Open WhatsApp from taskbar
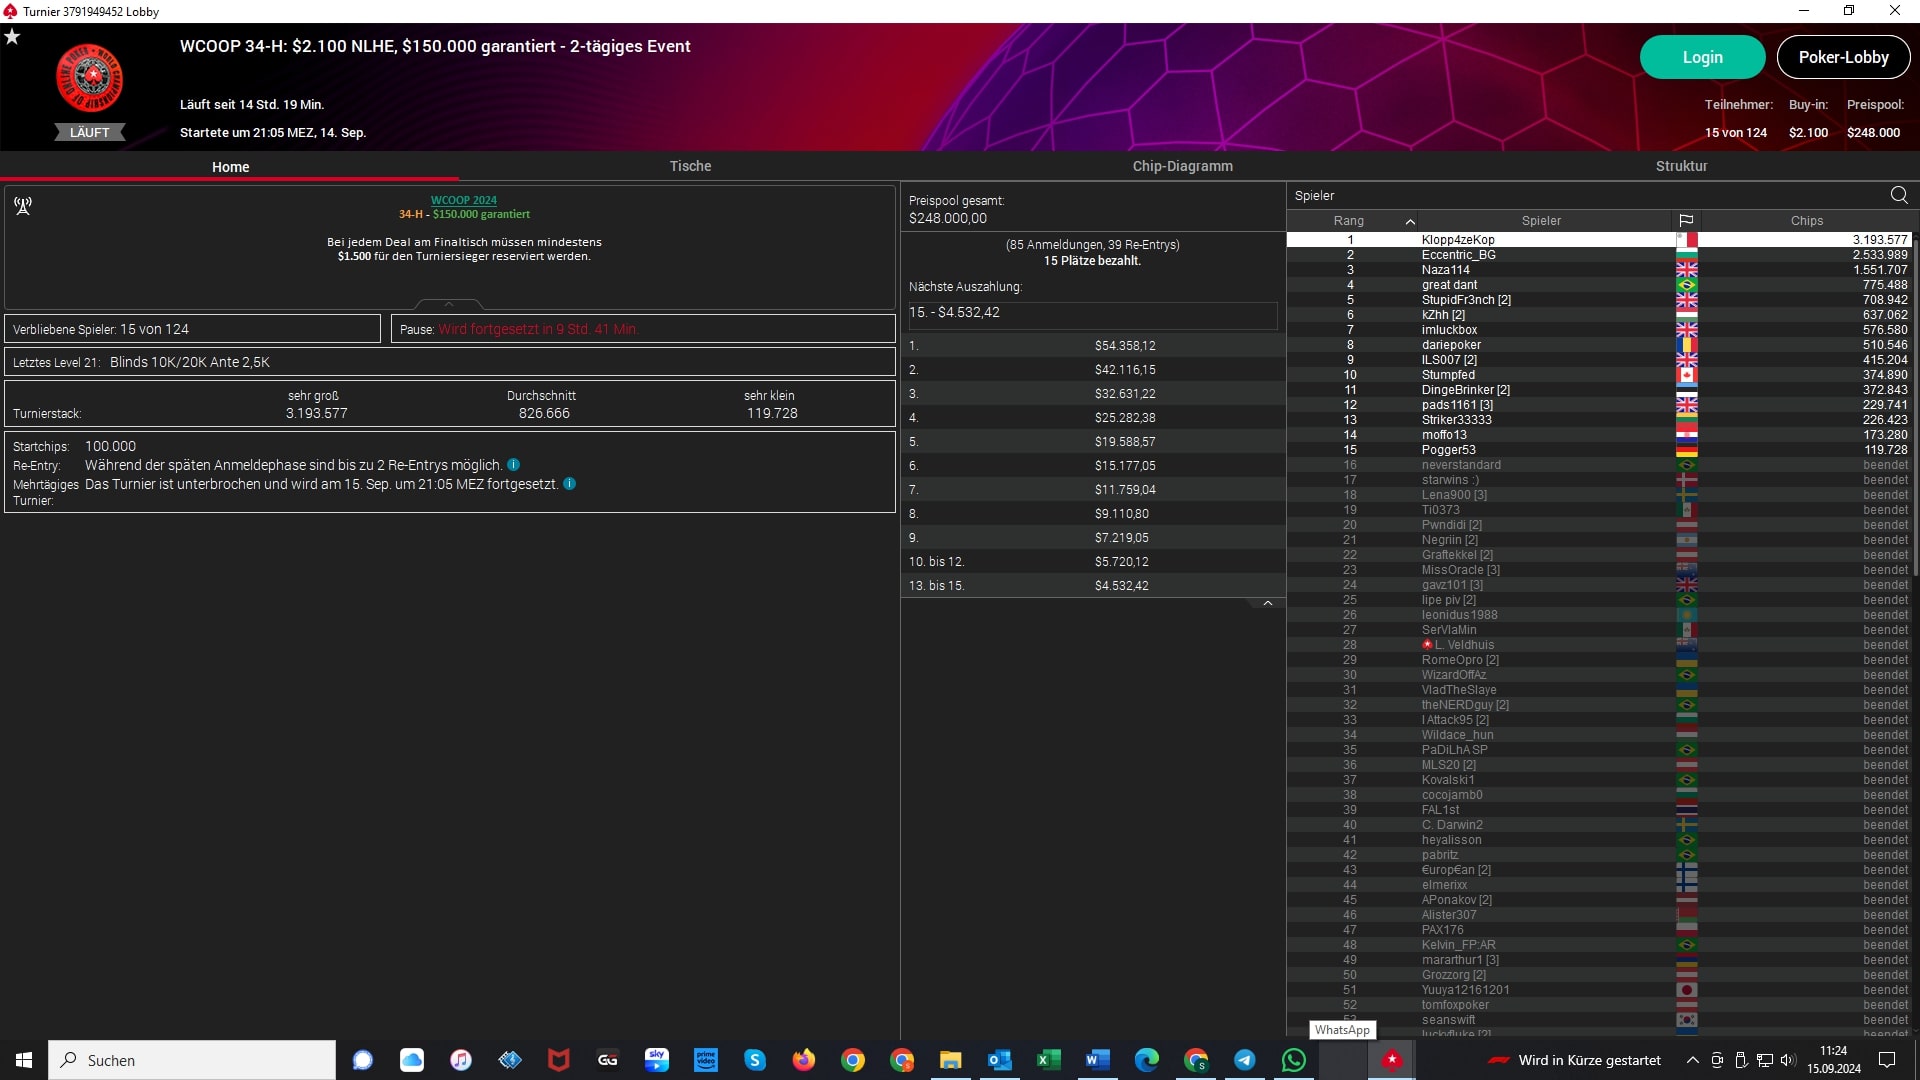Screen dimensions: 1920x1080 coord(1293,1060)
